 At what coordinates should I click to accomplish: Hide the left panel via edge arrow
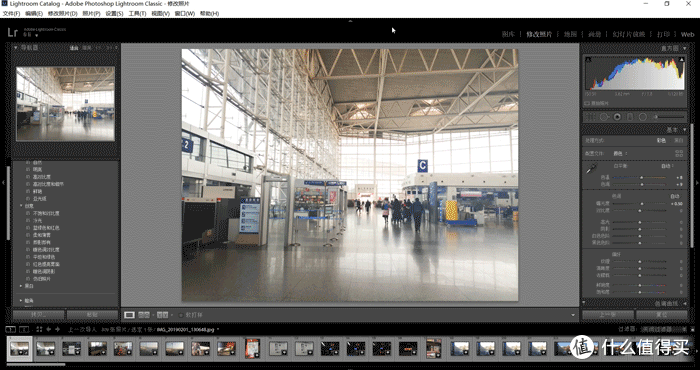coord(3,182)
